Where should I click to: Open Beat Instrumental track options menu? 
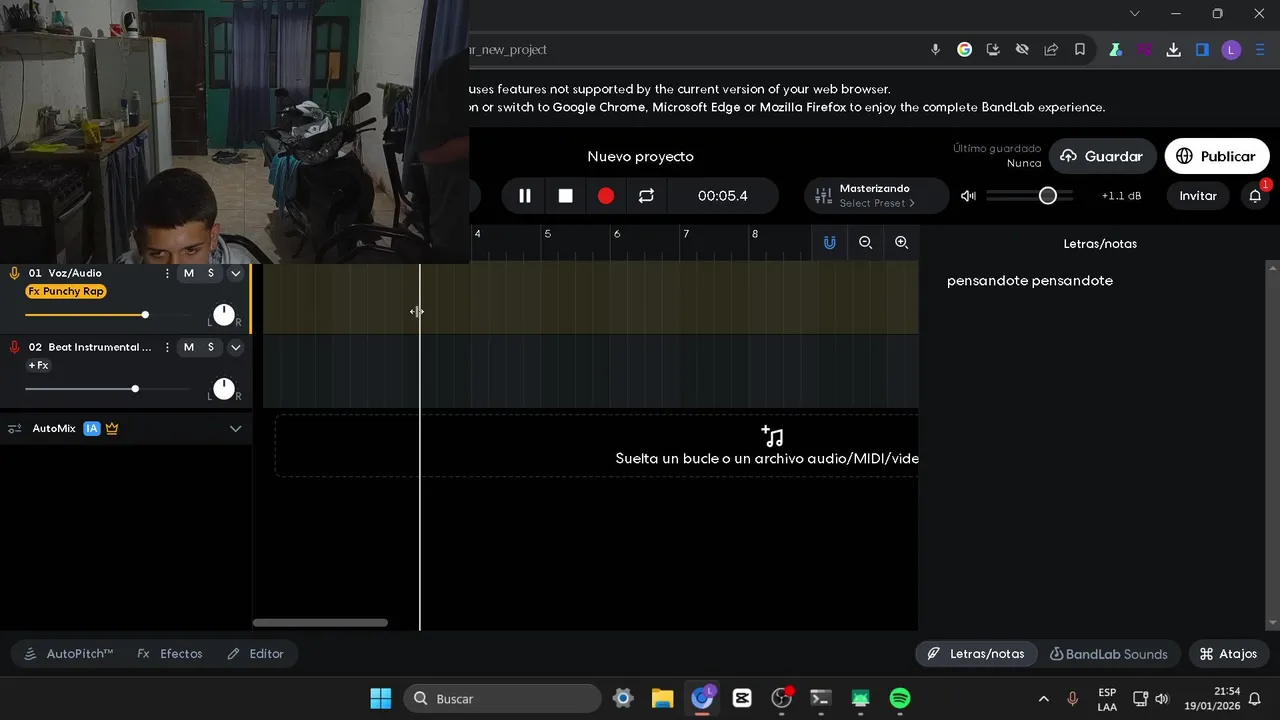click(x=167, y=347)
